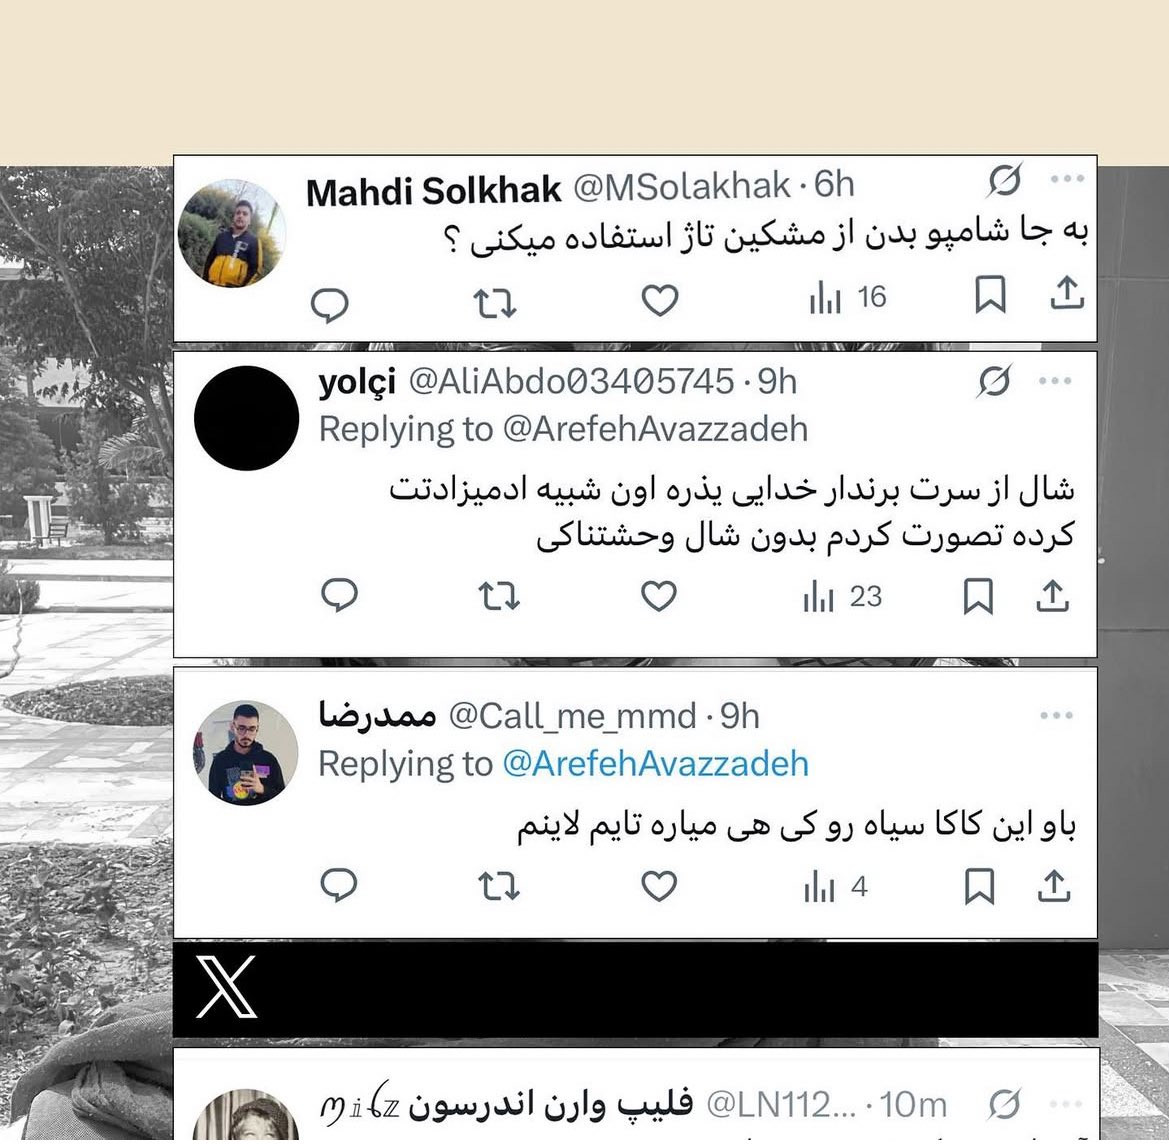The height and width of the screenshot is (1144, 1169).
Task: Open the black avatar of yolçi
Action: 246,418
